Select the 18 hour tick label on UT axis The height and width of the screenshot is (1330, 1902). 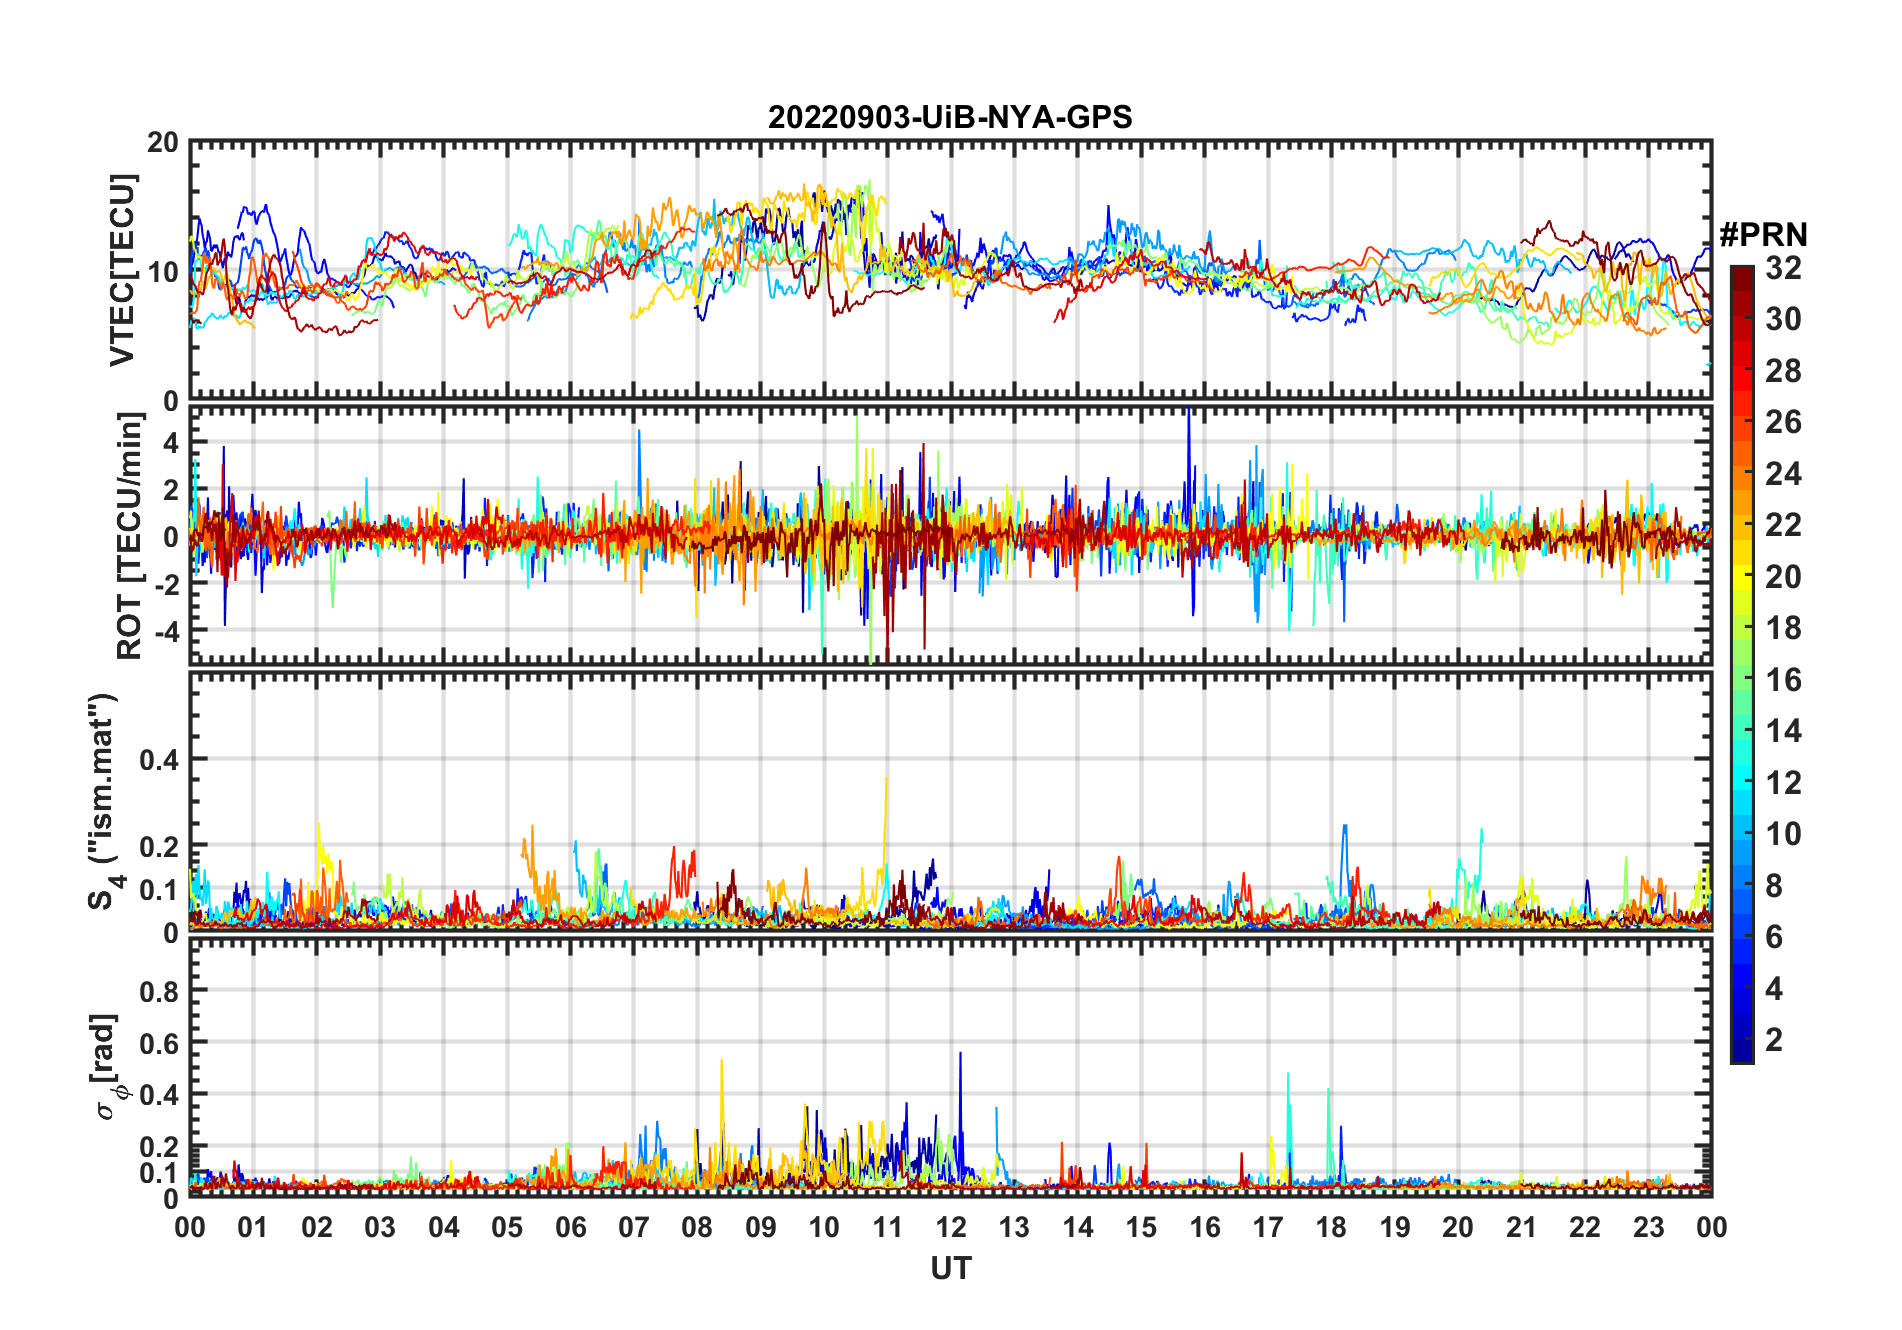[1331, 1227]
